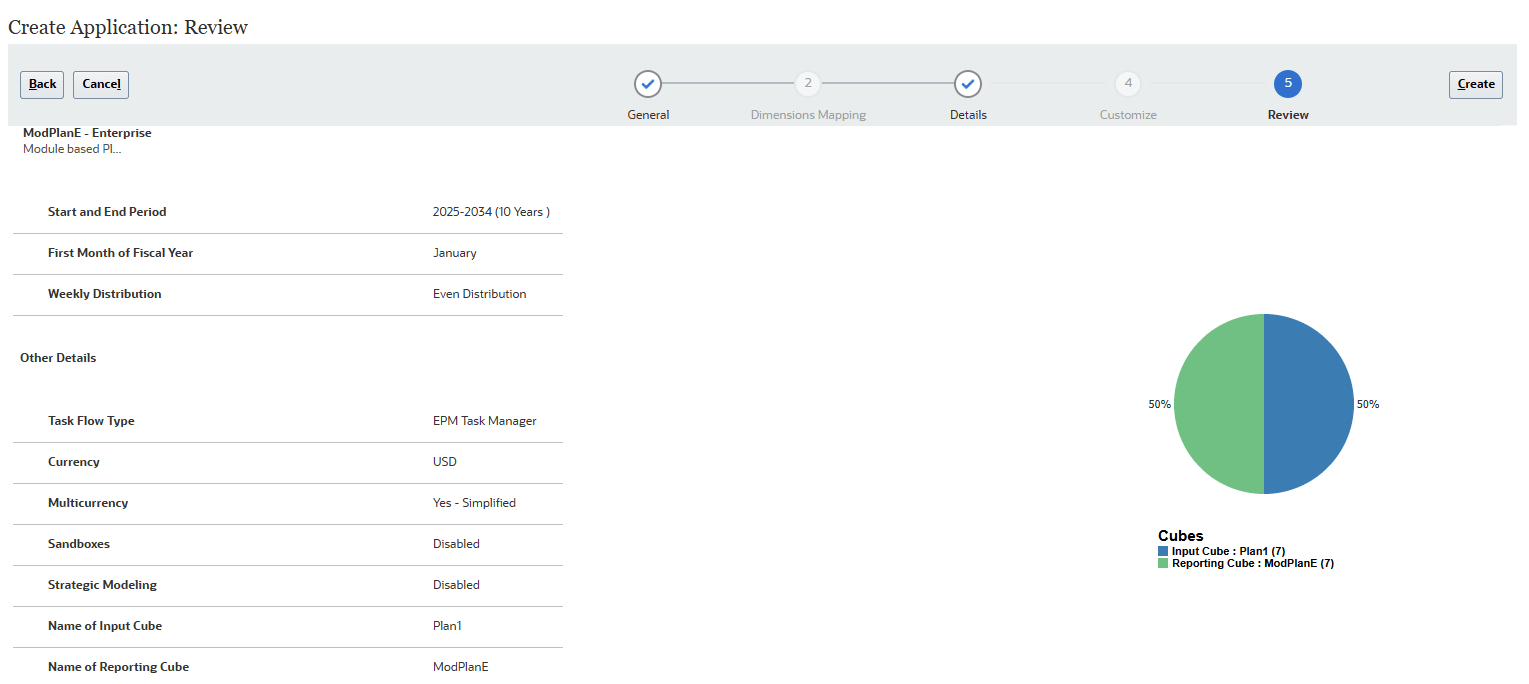Click the General step label

pyautogui.click(x=648, y=115)
